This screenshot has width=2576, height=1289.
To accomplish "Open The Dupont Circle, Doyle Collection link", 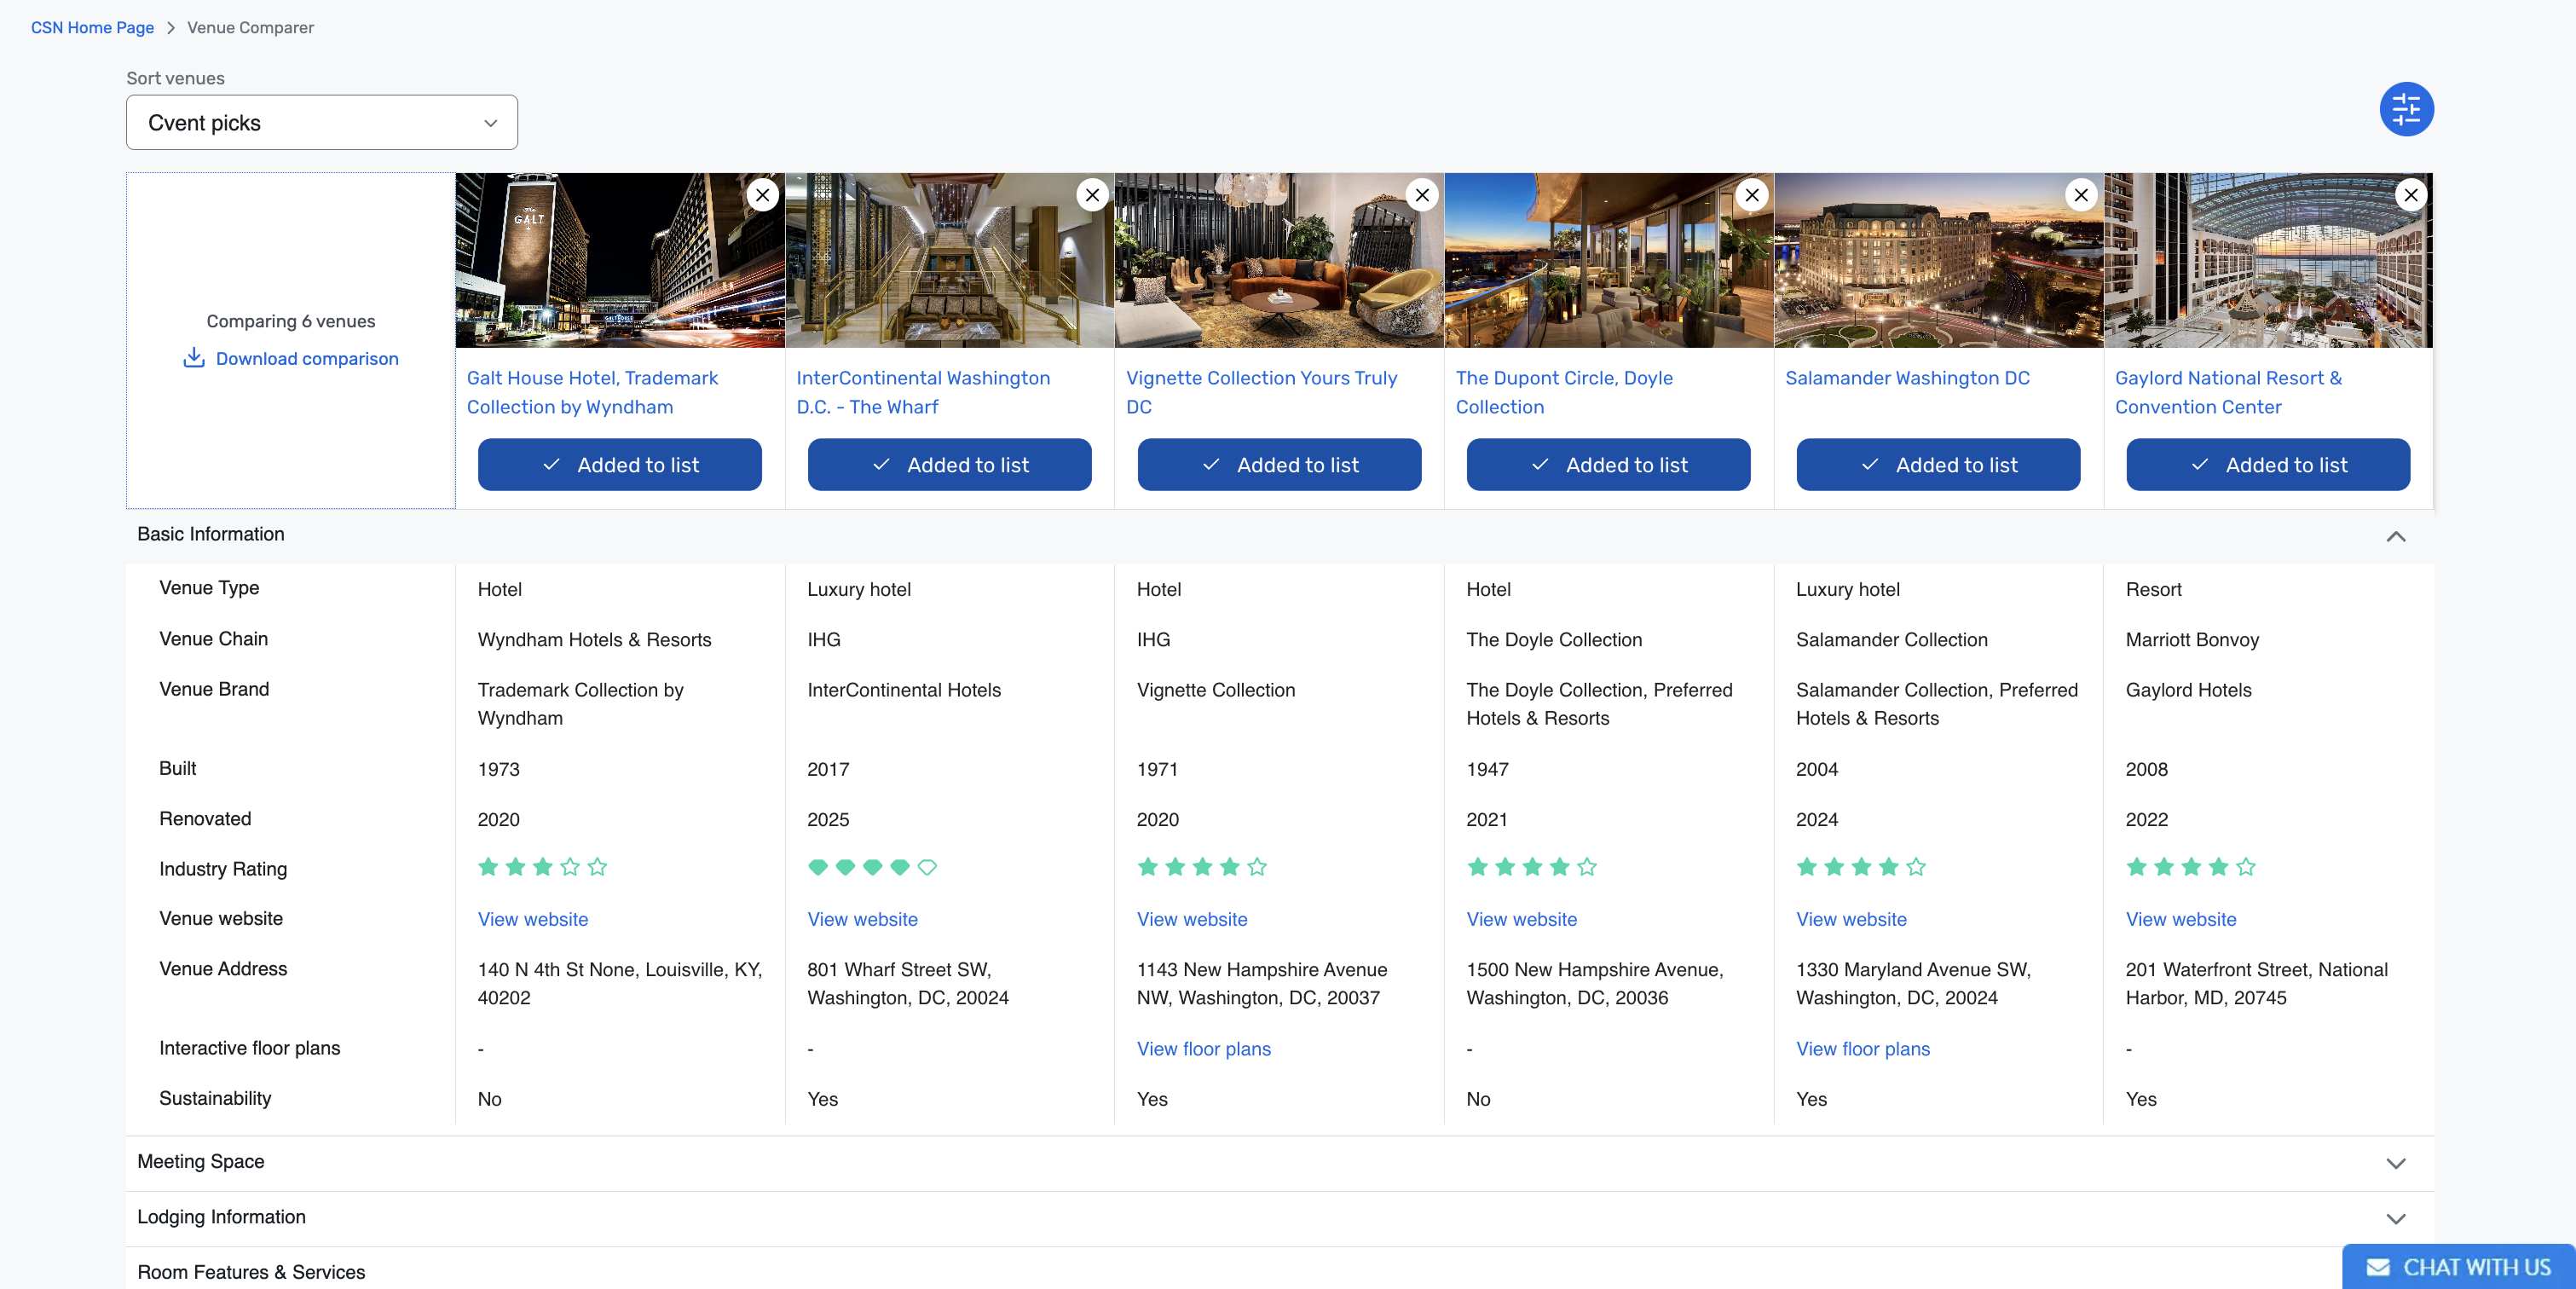I will coord(1564,392).
